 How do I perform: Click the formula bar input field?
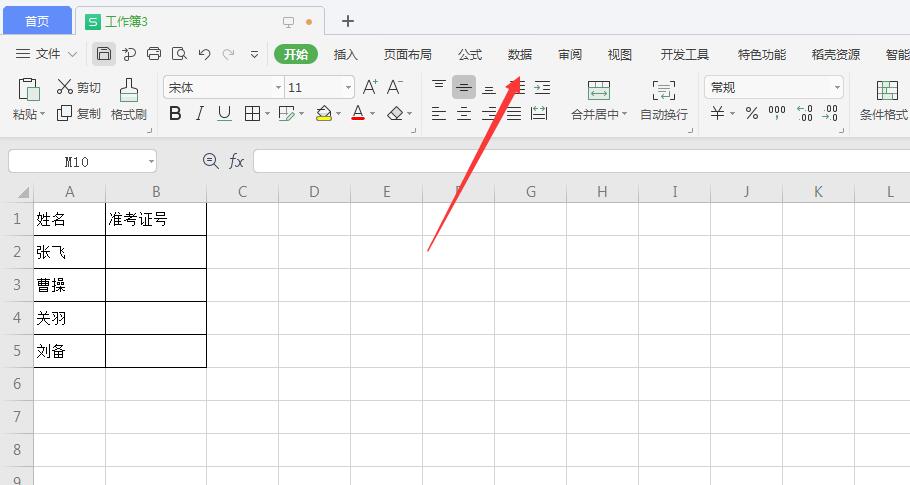pos(582,161)
